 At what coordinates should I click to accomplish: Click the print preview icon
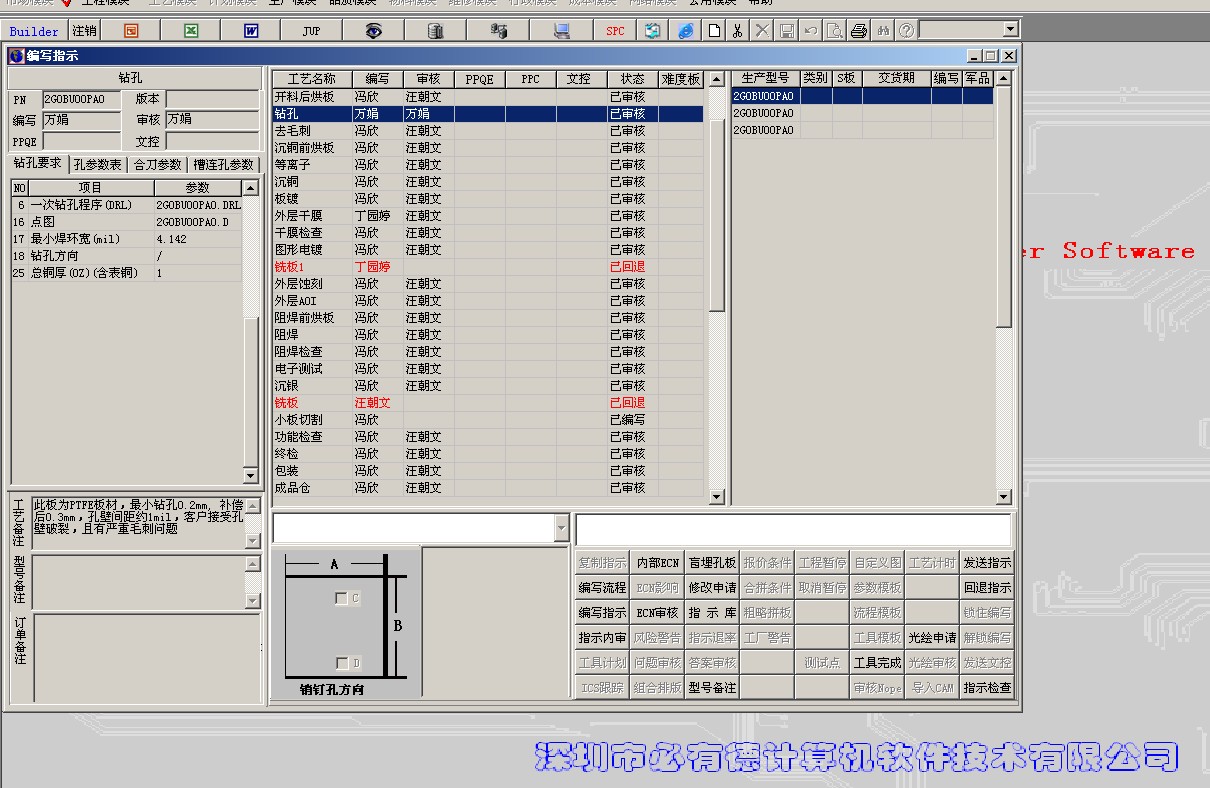[x=834, y=31]
